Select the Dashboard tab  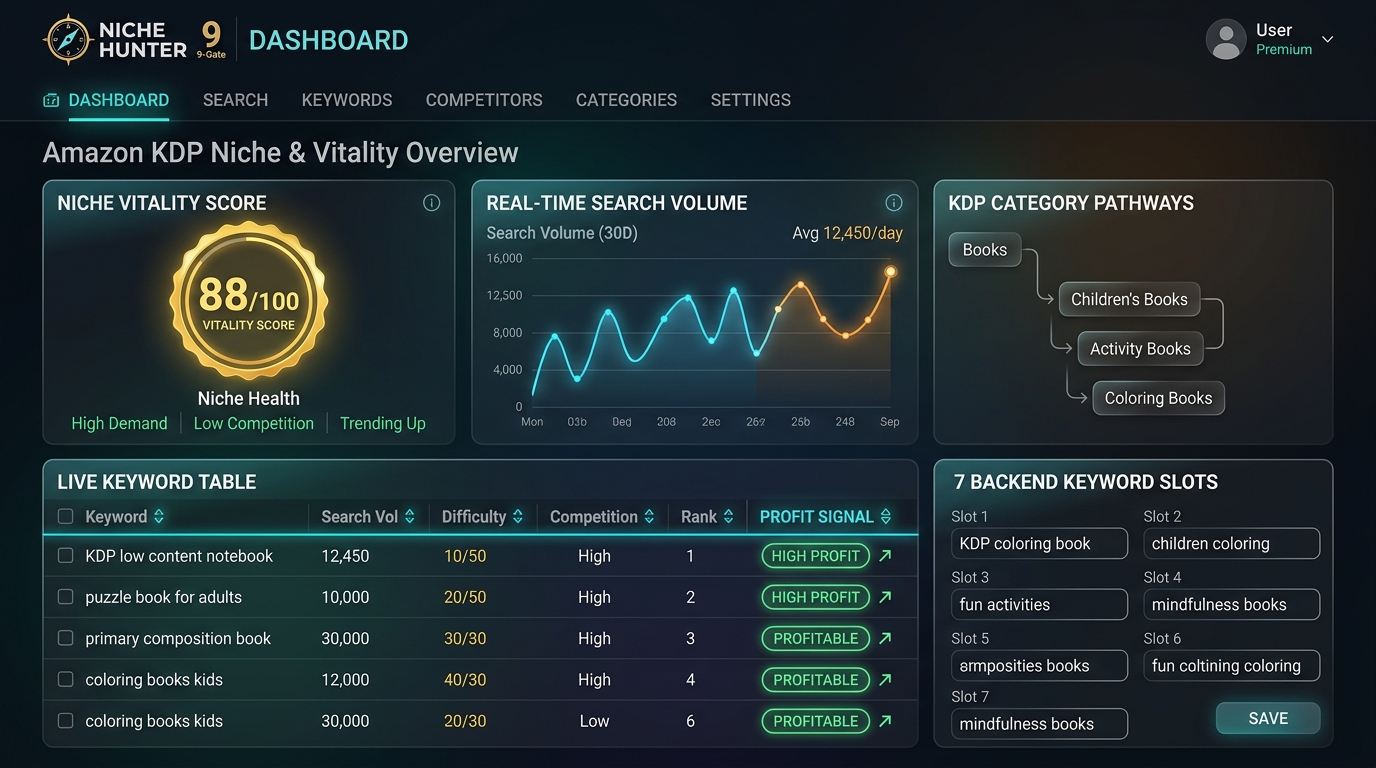[106, 100]
